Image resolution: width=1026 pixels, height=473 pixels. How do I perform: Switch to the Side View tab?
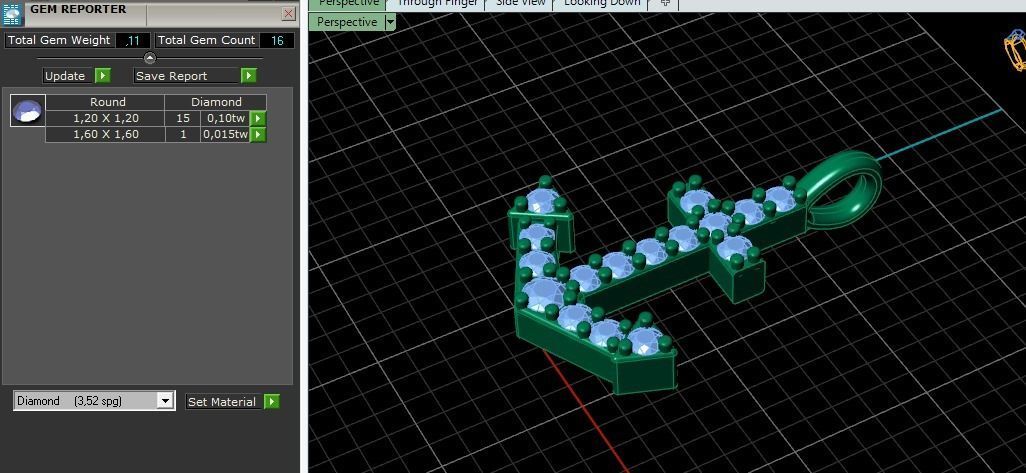(x=520, y=4)
